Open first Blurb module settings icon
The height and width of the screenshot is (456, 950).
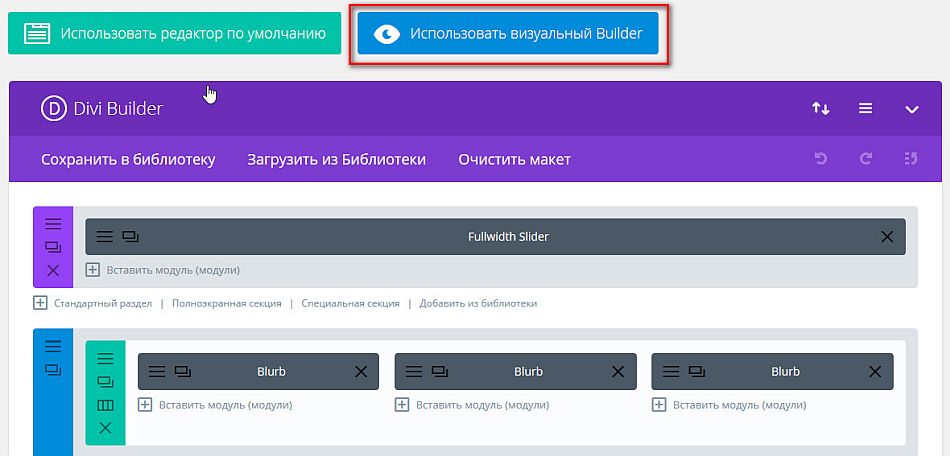157,372
